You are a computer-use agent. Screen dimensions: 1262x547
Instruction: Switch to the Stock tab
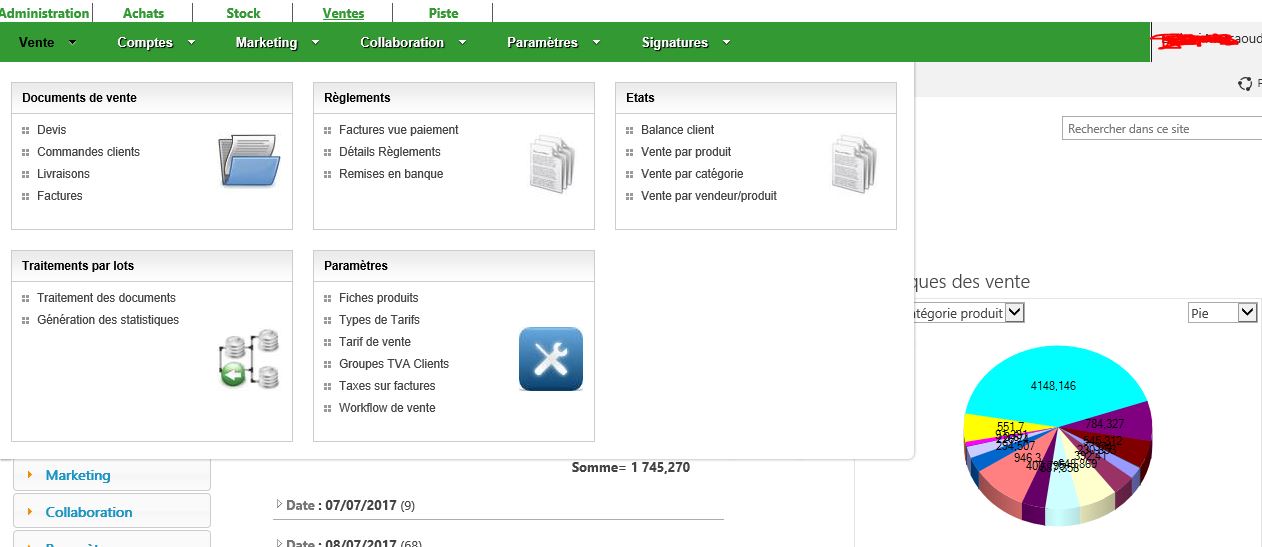(243, 13)
